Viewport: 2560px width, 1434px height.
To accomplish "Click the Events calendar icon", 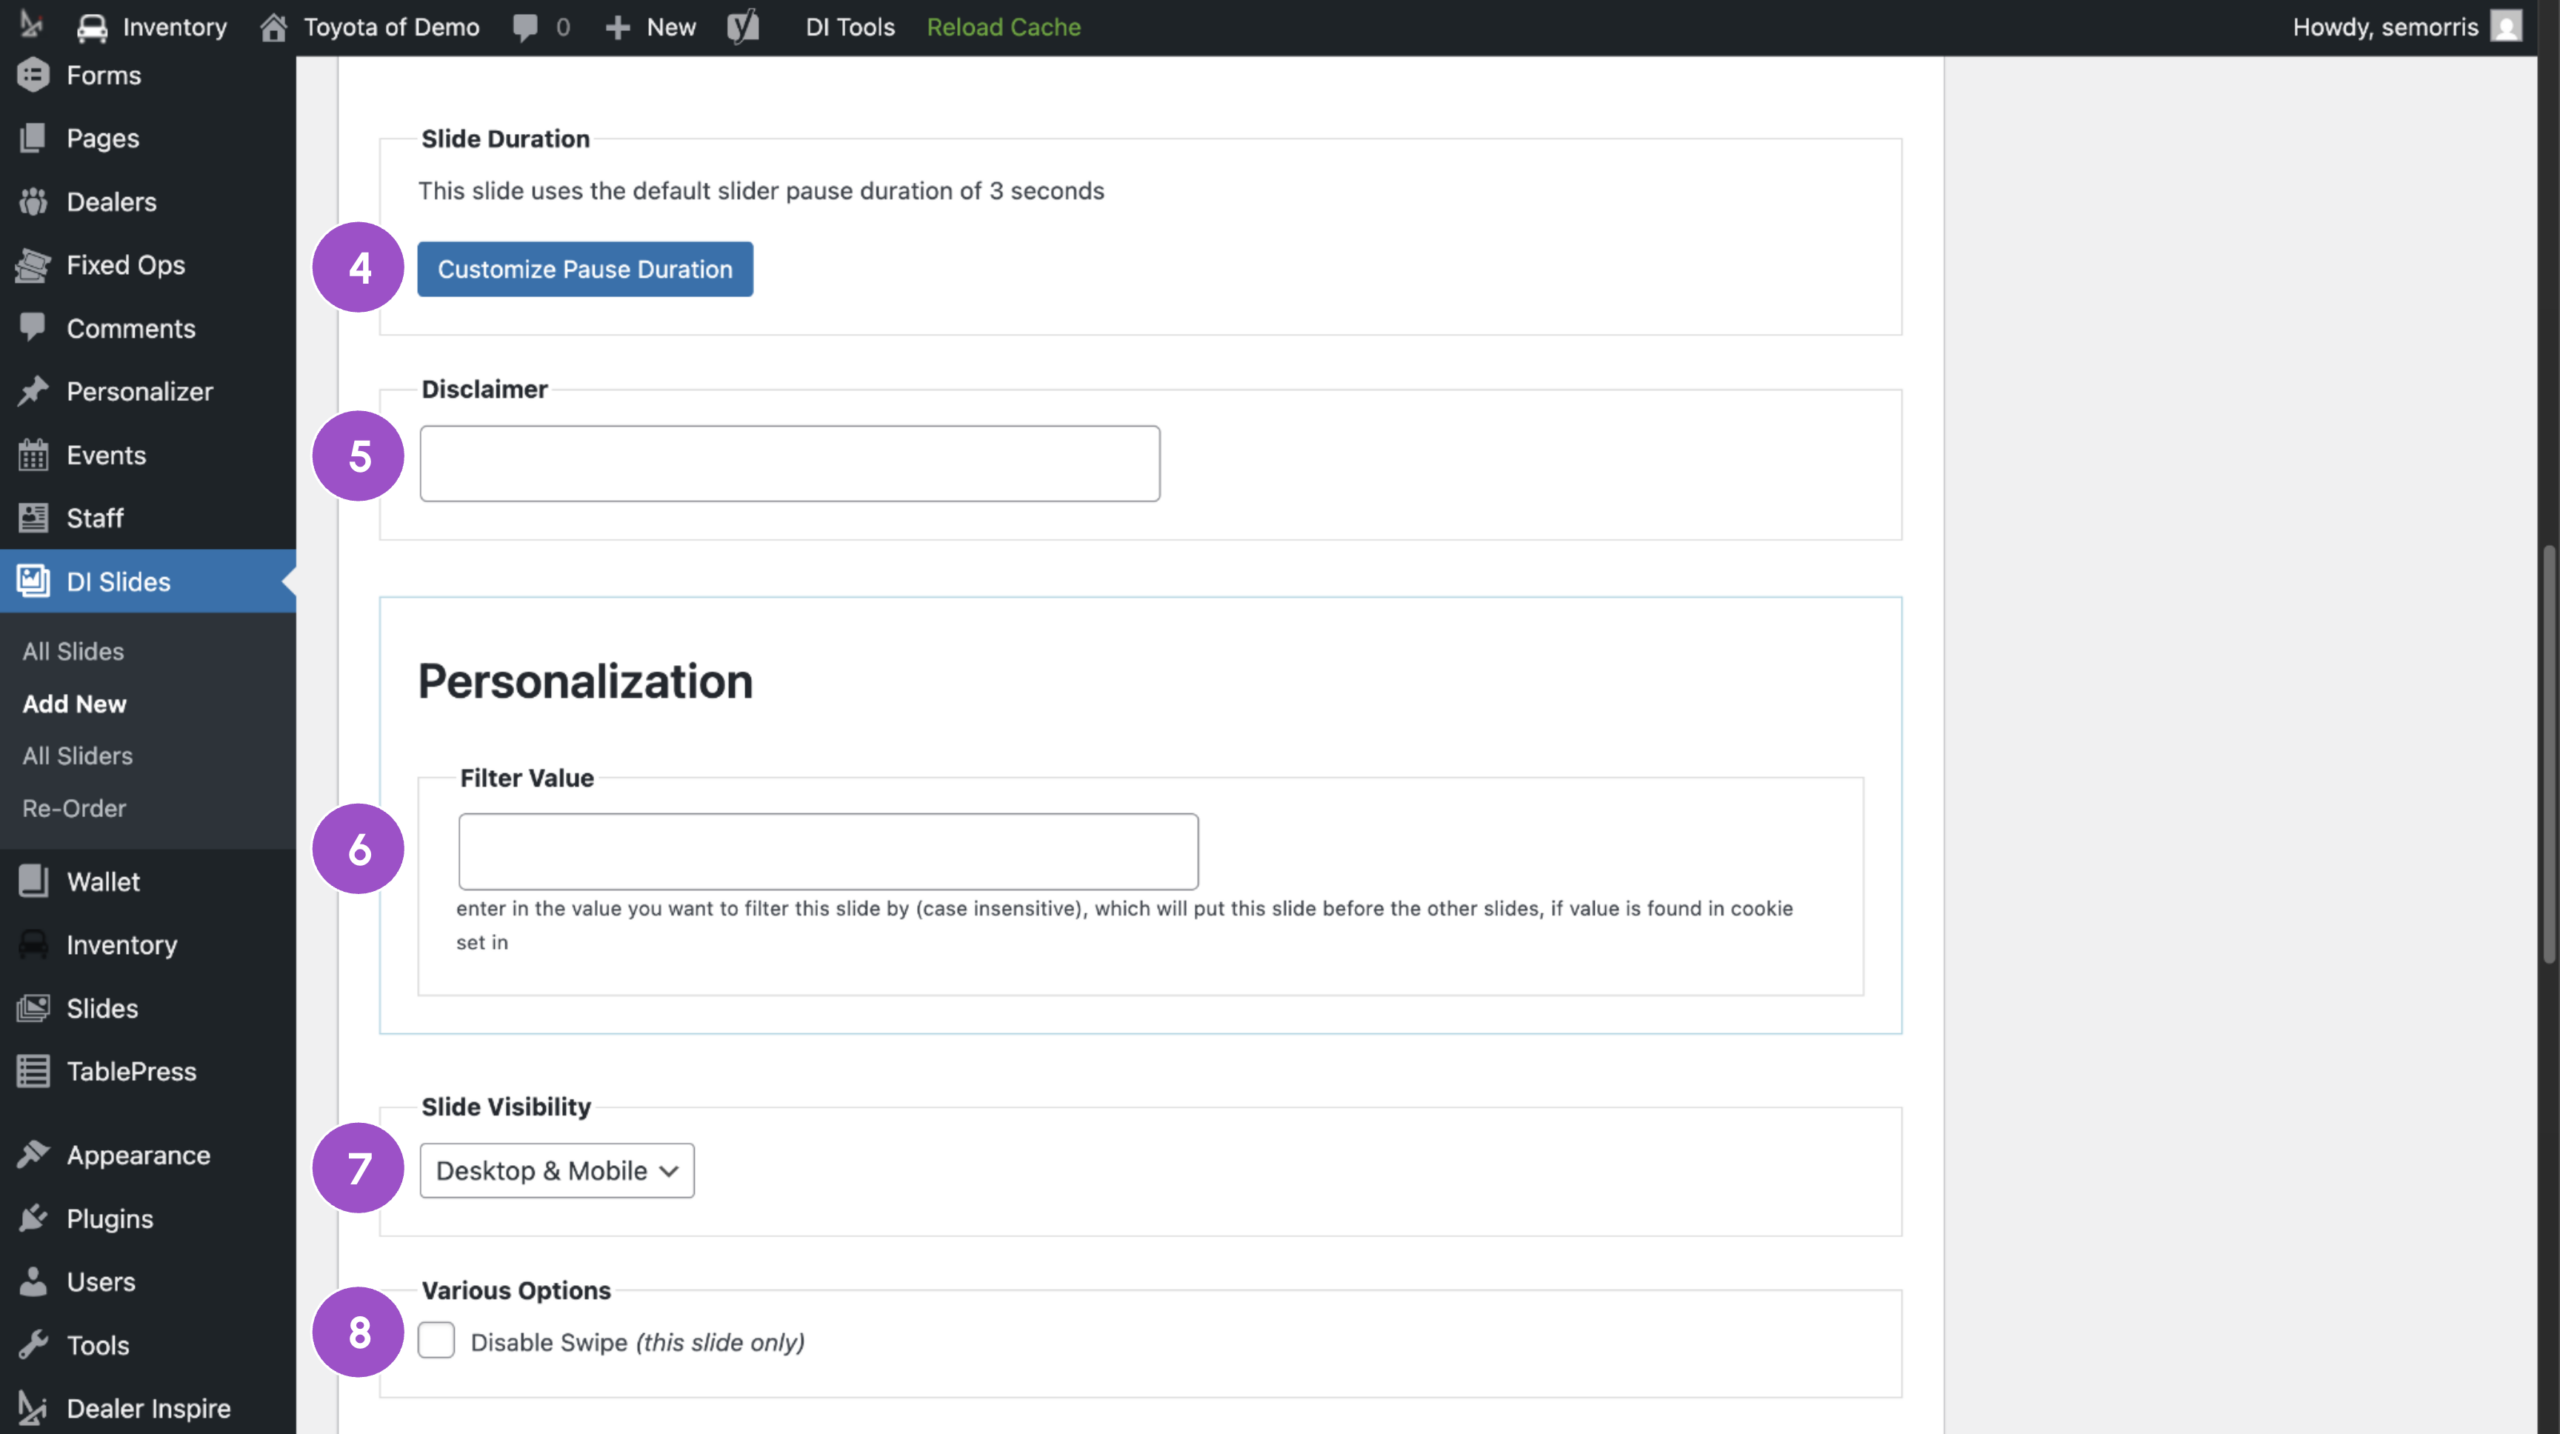I will tap(33, 455).
